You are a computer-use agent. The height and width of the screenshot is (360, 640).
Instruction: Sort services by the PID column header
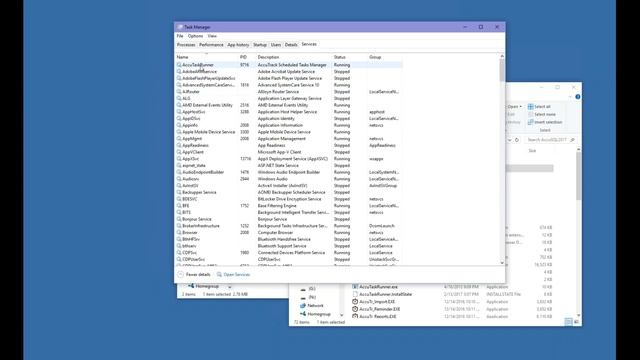click(x=243, y=57)
